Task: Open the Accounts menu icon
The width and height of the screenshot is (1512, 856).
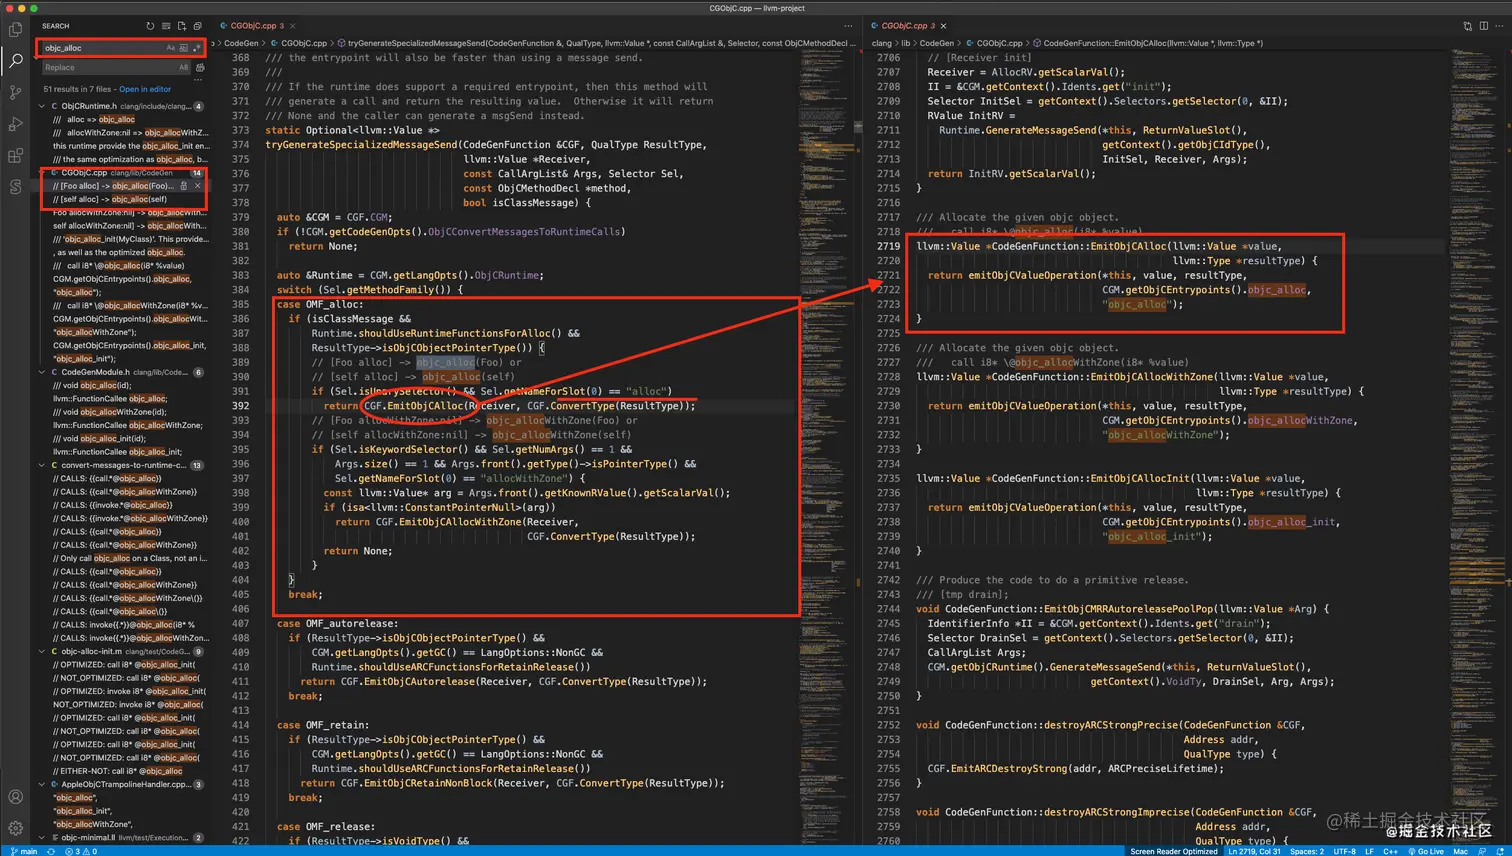Action: [15, 797]
